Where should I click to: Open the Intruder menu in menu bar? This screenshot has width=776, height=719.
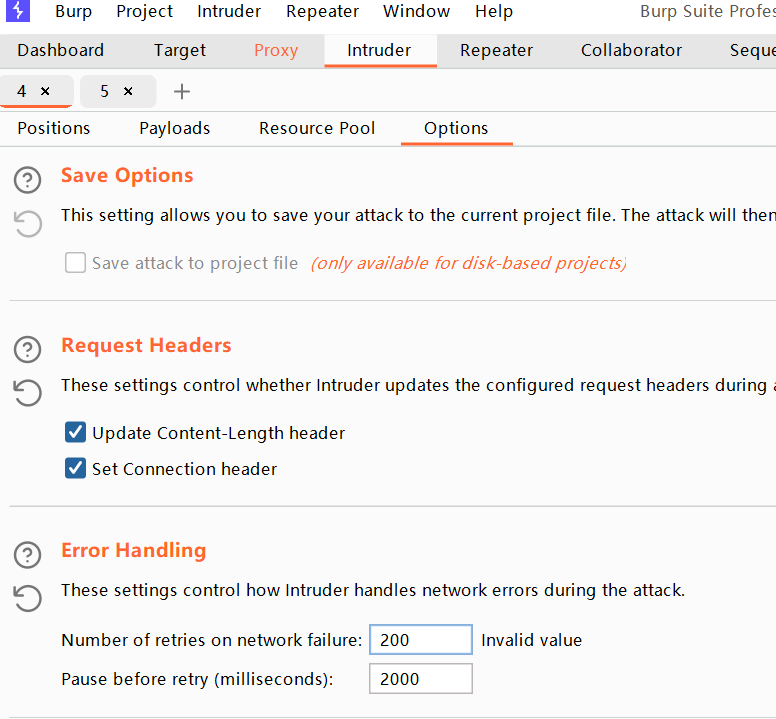click(x=229, y=11)
